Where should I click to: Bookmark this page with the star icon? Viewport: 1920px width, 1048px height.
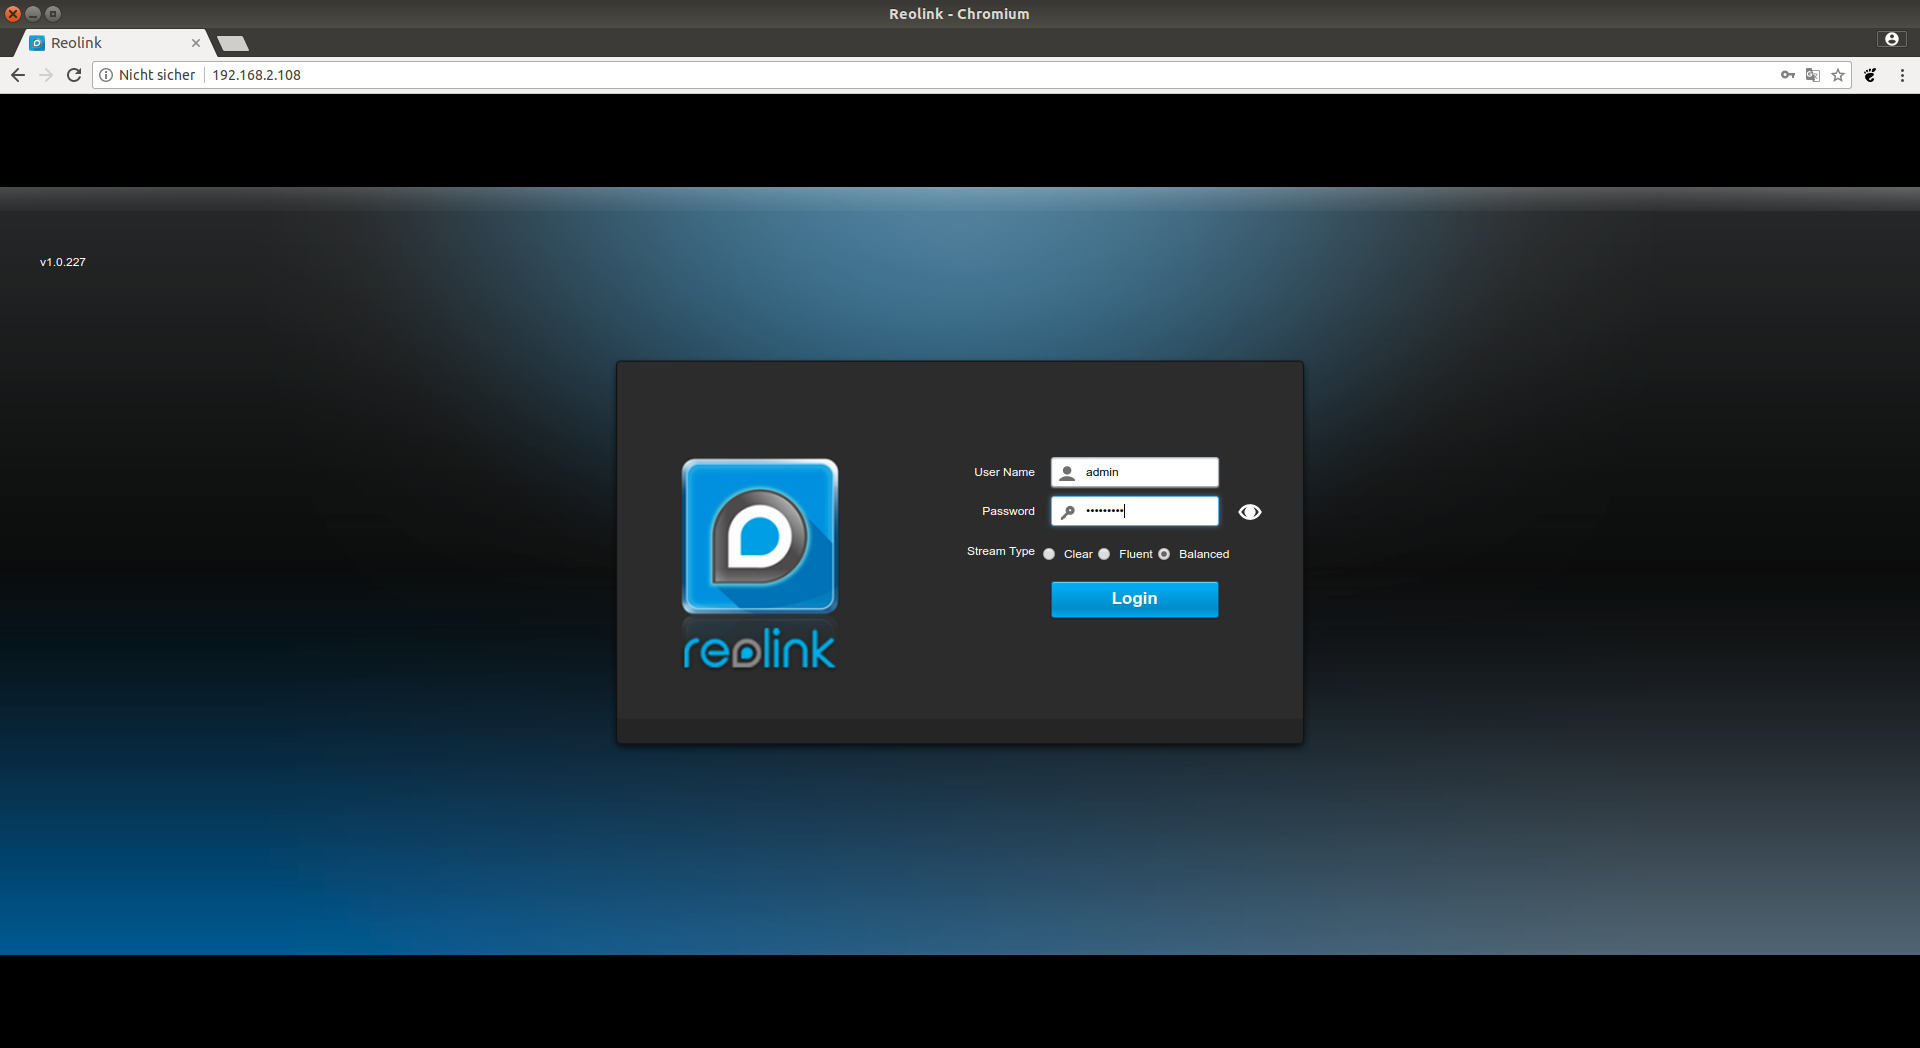pyautogui.click(x=1838, y=75)
